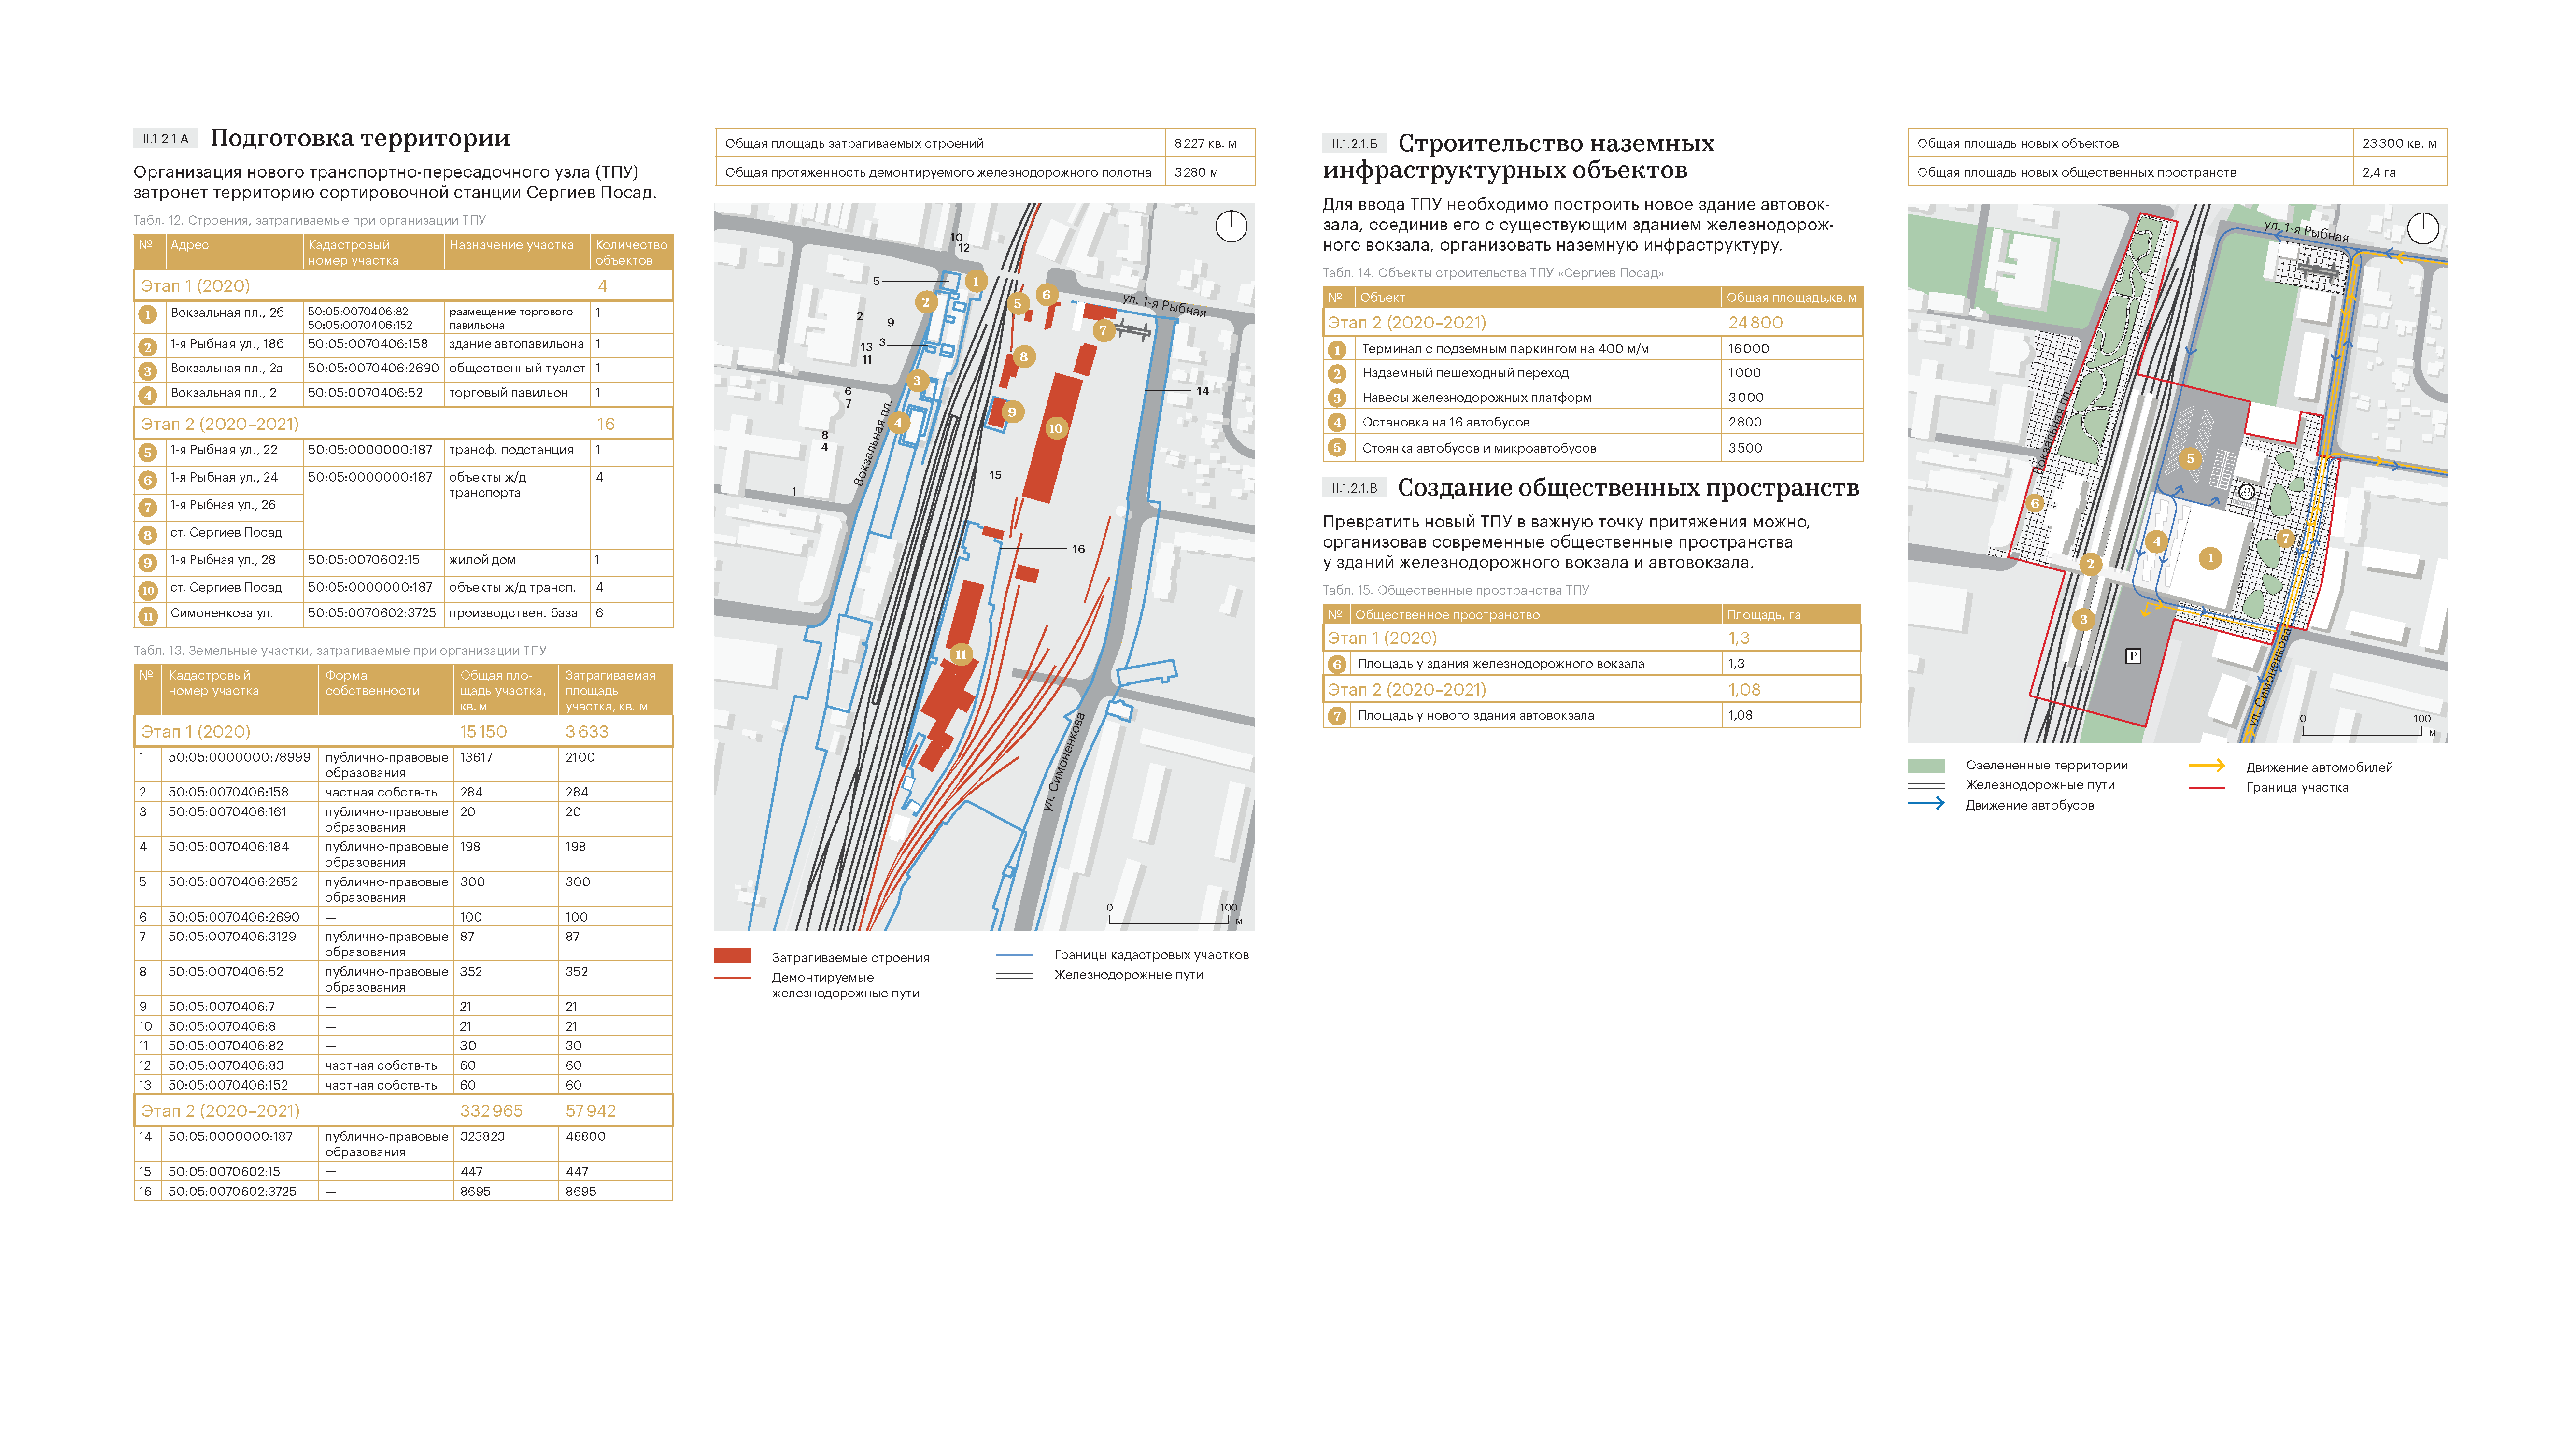Click the blue Границы кадастровых участков legend line

coord(1014,955)
